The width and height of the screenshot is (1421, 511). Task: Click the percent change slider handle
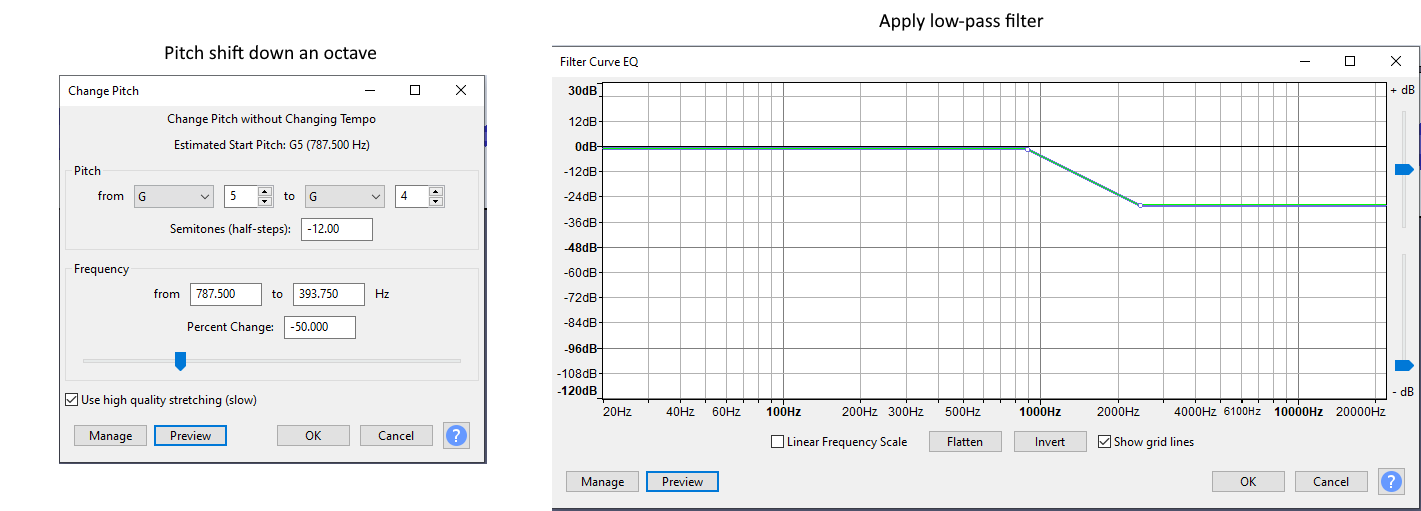point(180,360)
